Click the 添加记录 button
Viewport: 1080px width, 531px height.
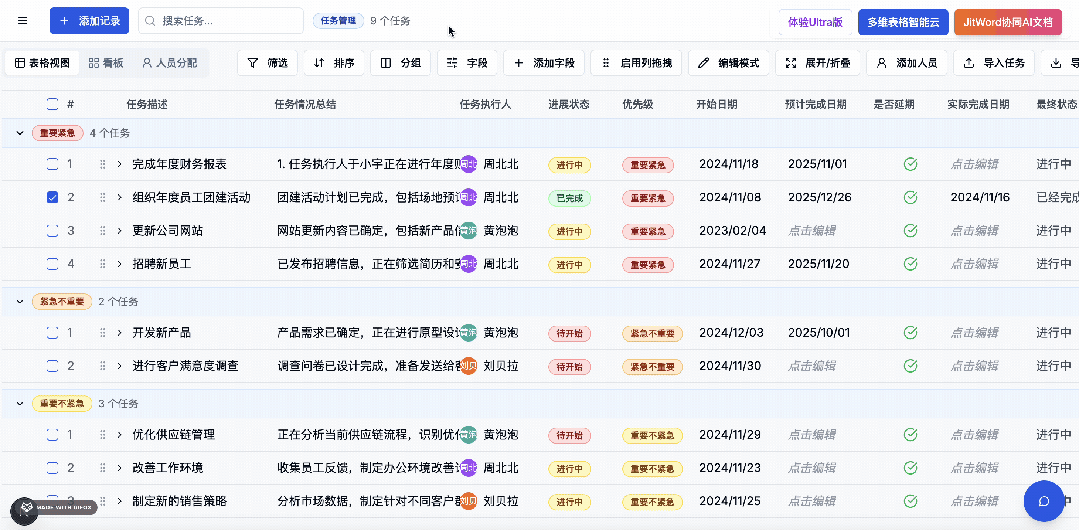pos(90,21)
